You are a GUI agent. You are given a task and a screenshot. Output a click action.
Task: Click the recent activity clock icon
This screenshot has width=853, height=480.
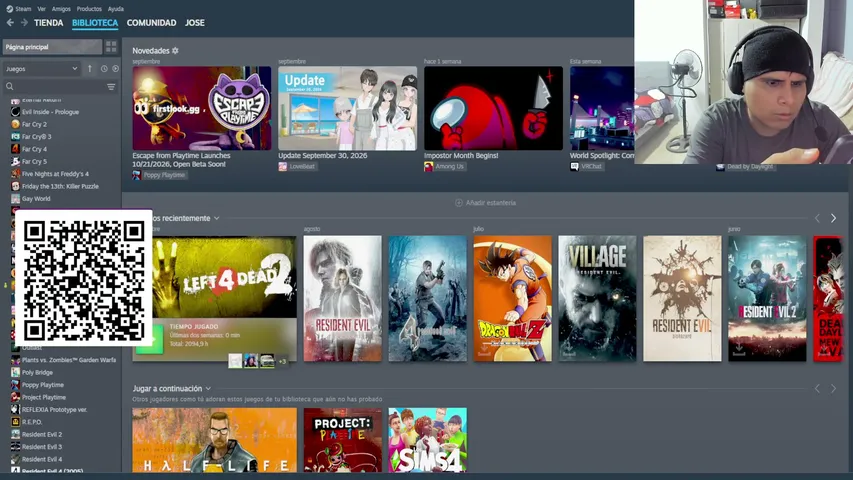click(104, 69)
